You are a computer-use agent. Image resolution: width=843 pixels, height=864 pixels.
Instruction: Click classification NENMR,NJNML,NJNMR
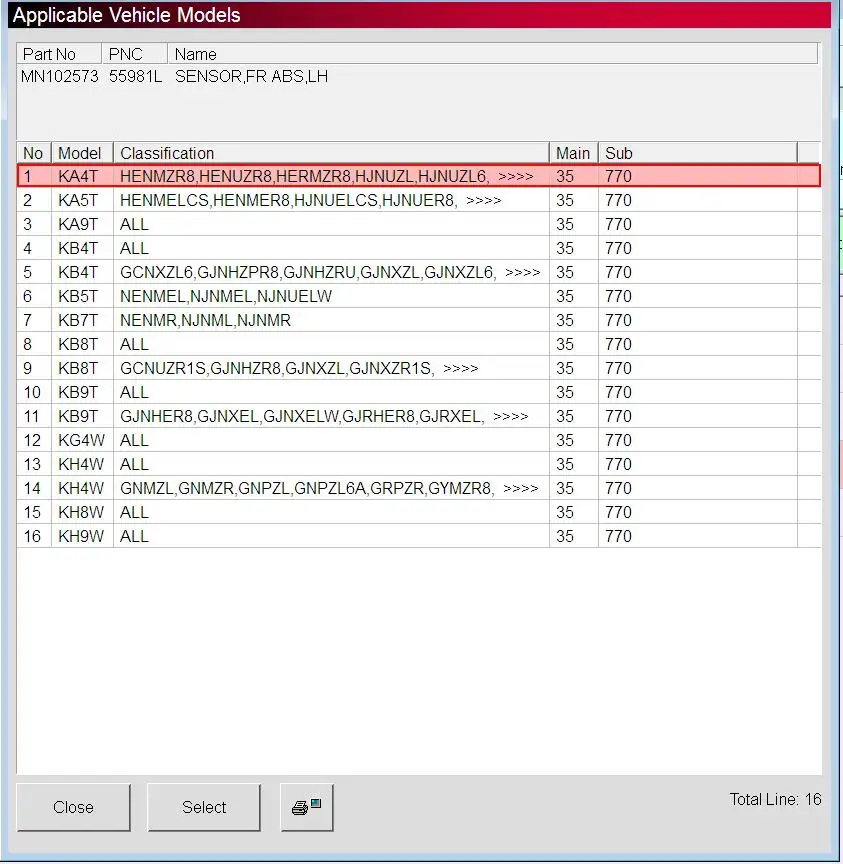coord(205,320)
